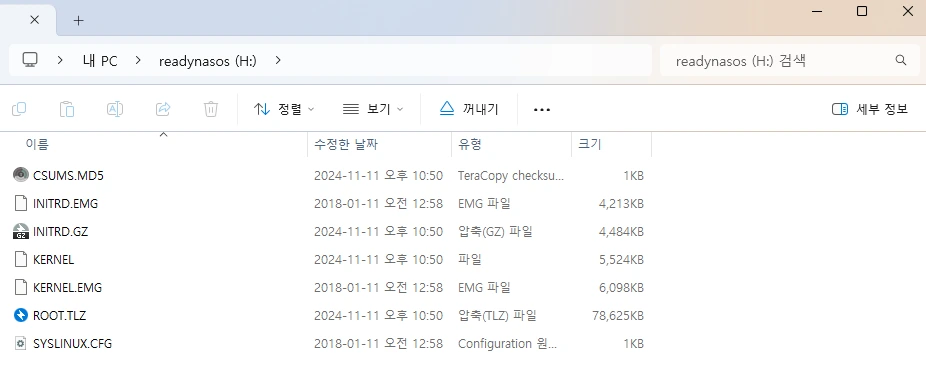Minimize the Explorer window
926x369 pixels.
click(x=817, y=11)
